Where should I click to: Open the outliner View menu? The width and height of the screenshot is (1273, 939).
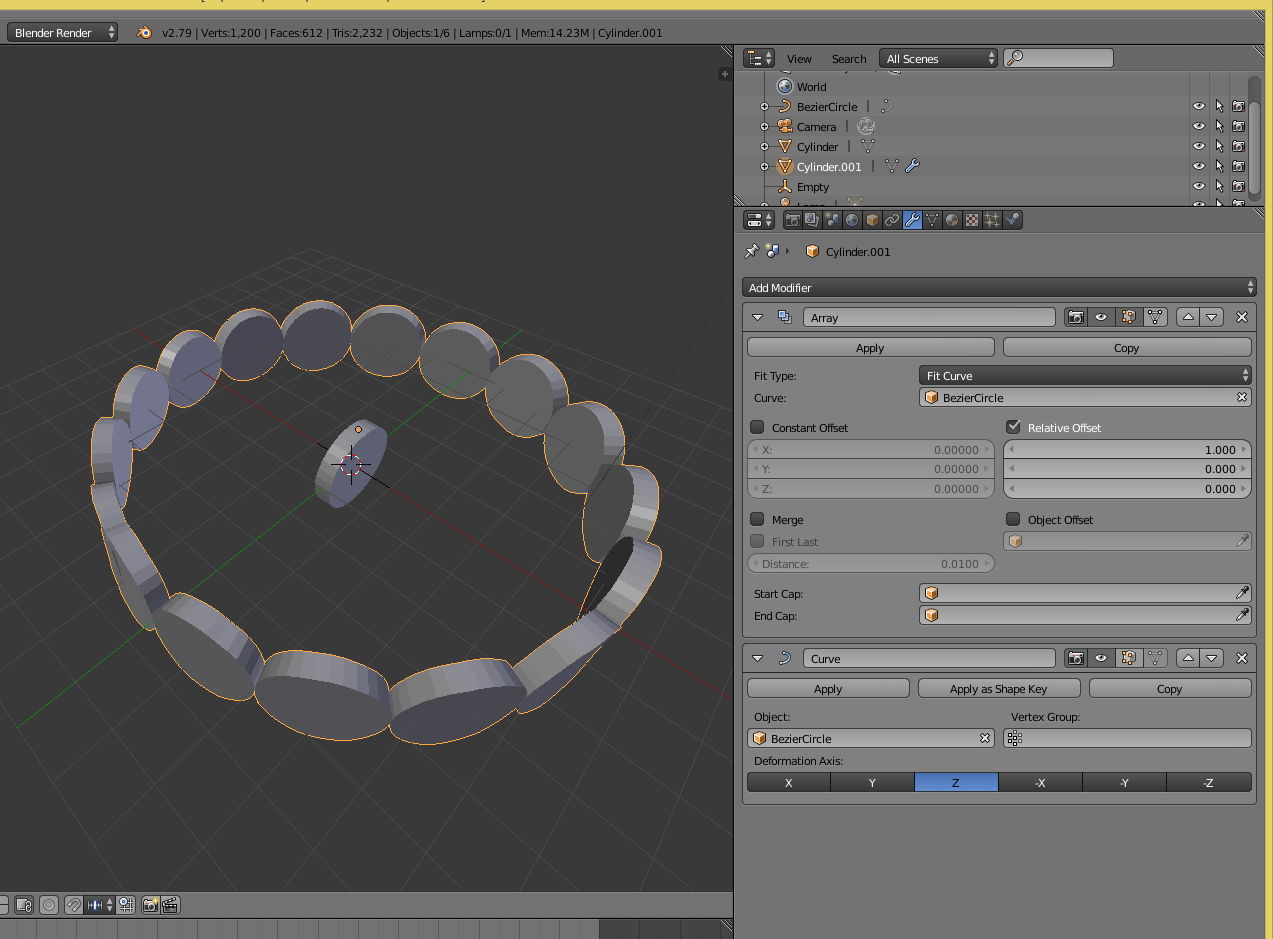[x=799, y=58]
